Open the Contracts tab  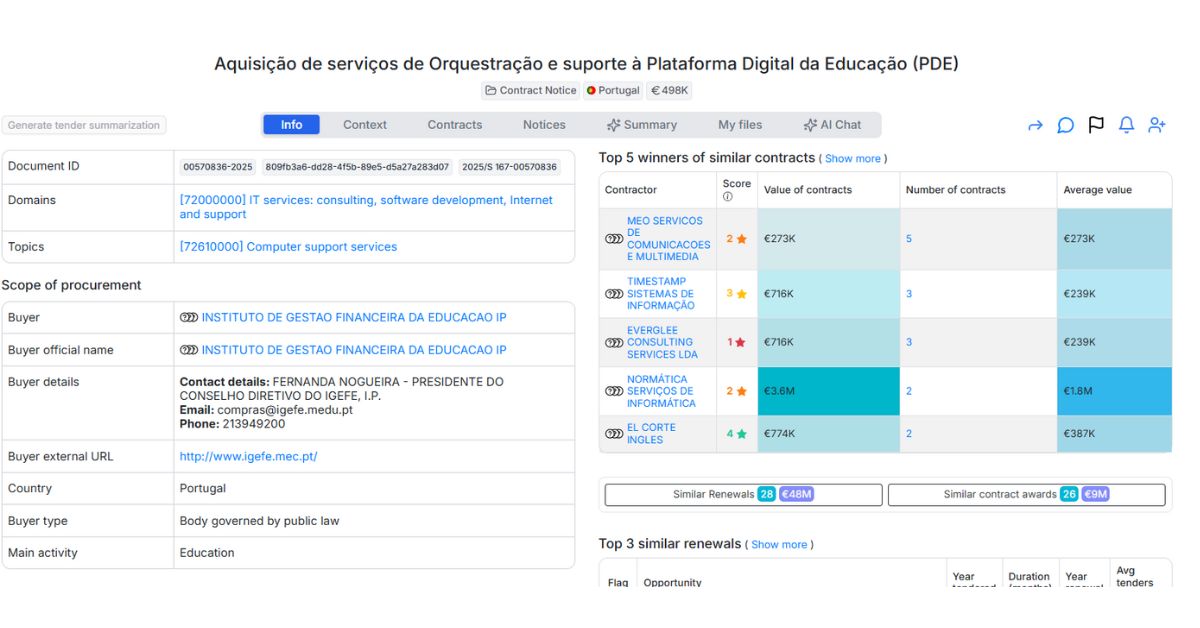coord(454,125)
